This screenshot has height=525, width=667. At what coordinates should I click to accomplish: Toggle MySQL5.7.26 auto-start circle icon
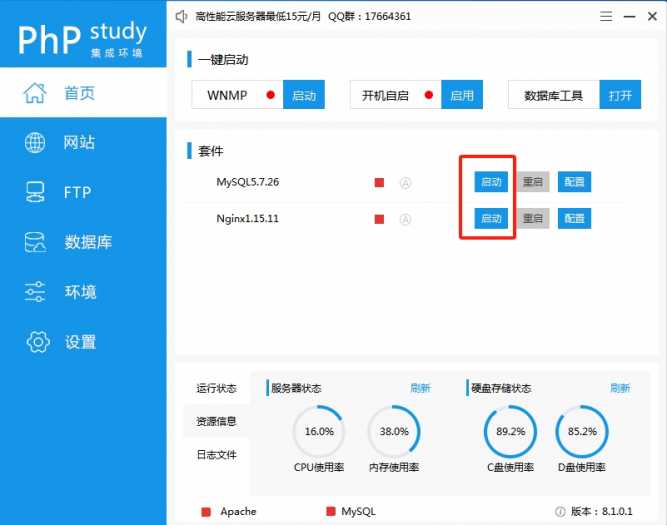(x=405, y=183)
